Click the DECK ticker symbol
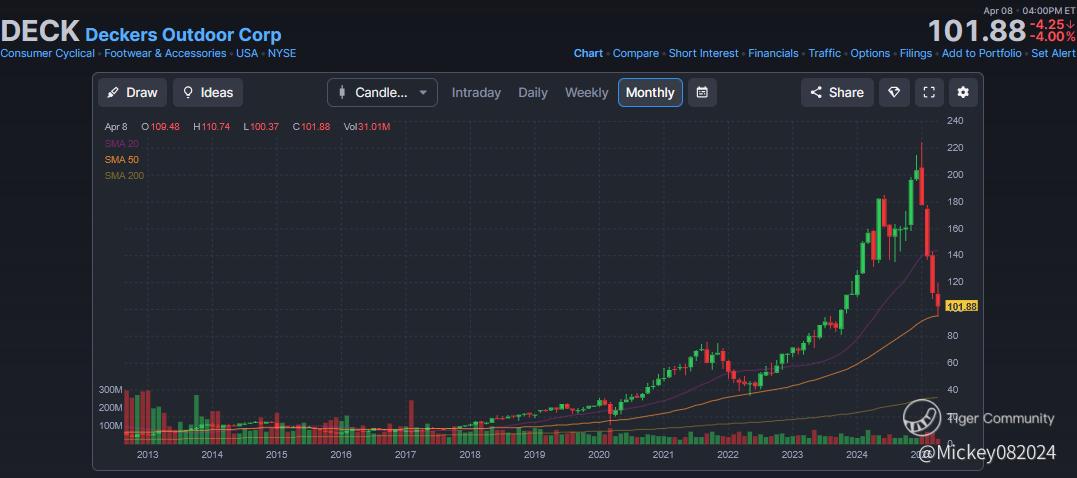1077x478 pixels. point(40,32)
